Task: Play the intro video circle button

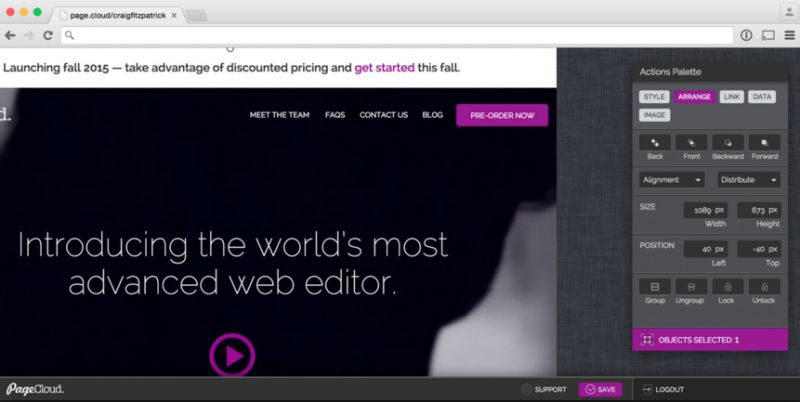Action: click(x=232, y=356)
